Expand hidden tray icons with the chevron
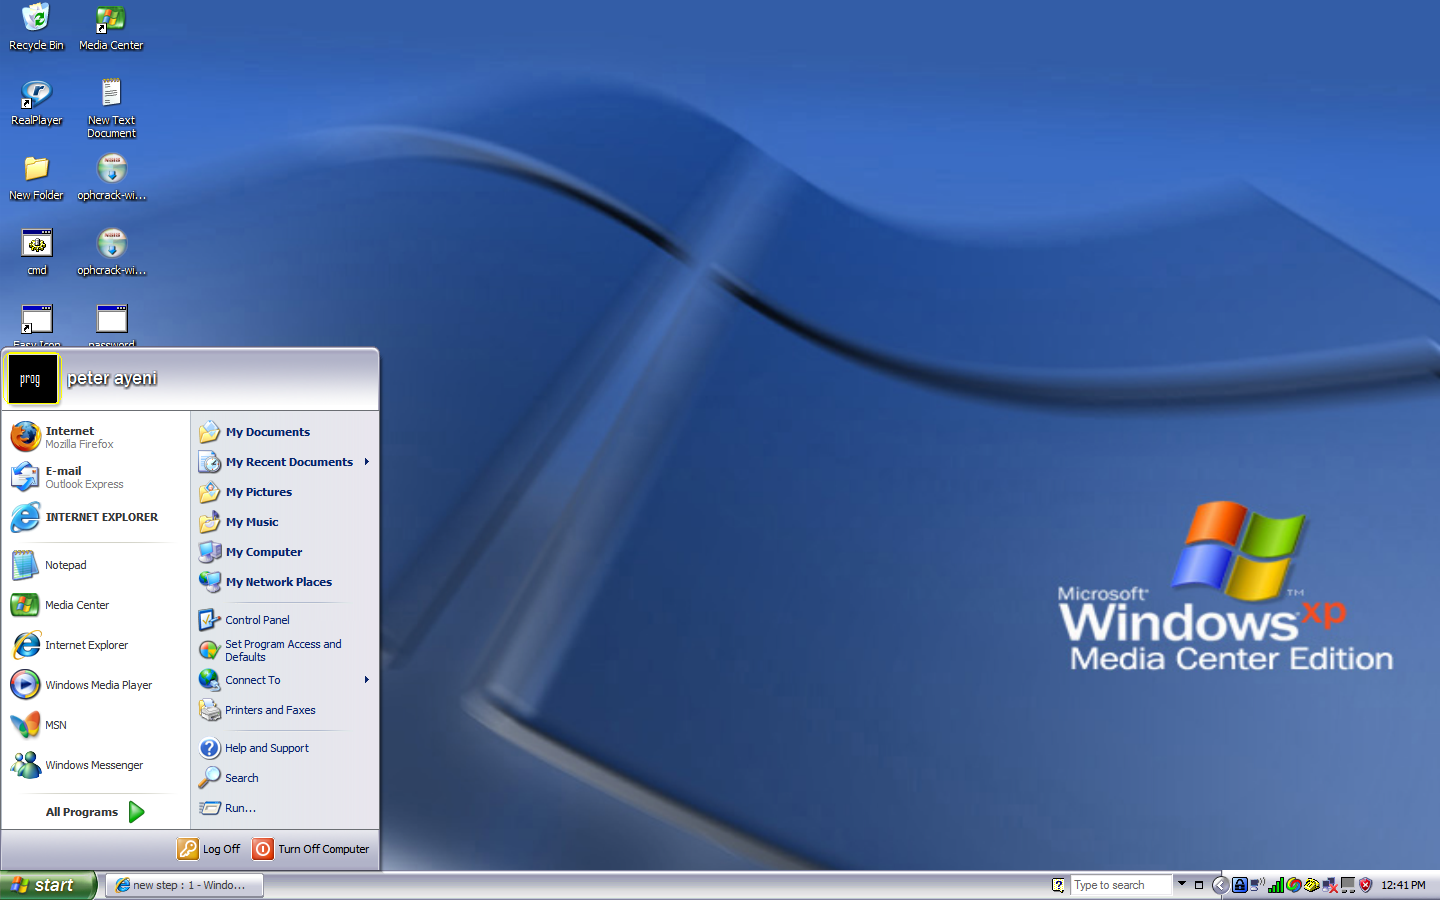Image resolution: width=1440 pixels, height=900 pixels. (1220, 885)
